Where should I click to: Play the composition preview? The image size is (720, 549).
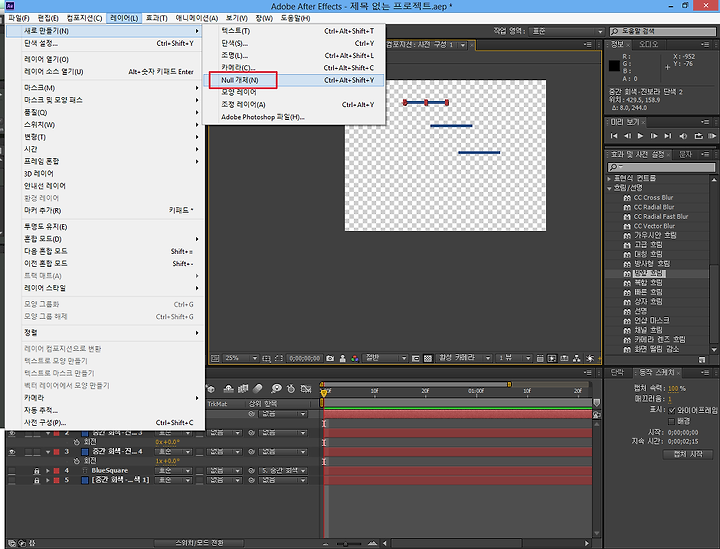click(640, 136)
